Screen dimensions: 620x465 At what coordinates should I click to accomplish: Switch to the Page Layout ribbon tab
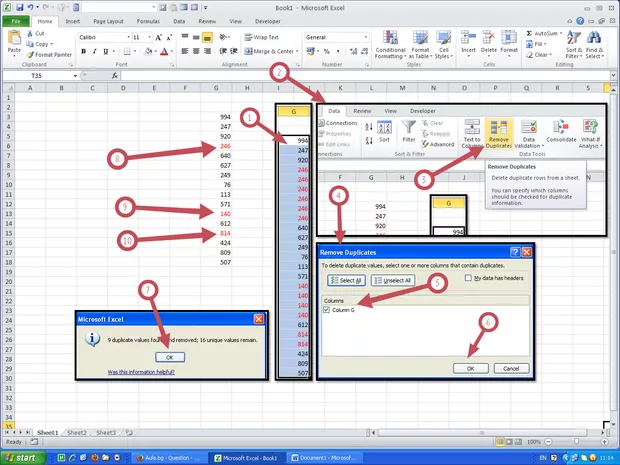click(x=108, y=21)
